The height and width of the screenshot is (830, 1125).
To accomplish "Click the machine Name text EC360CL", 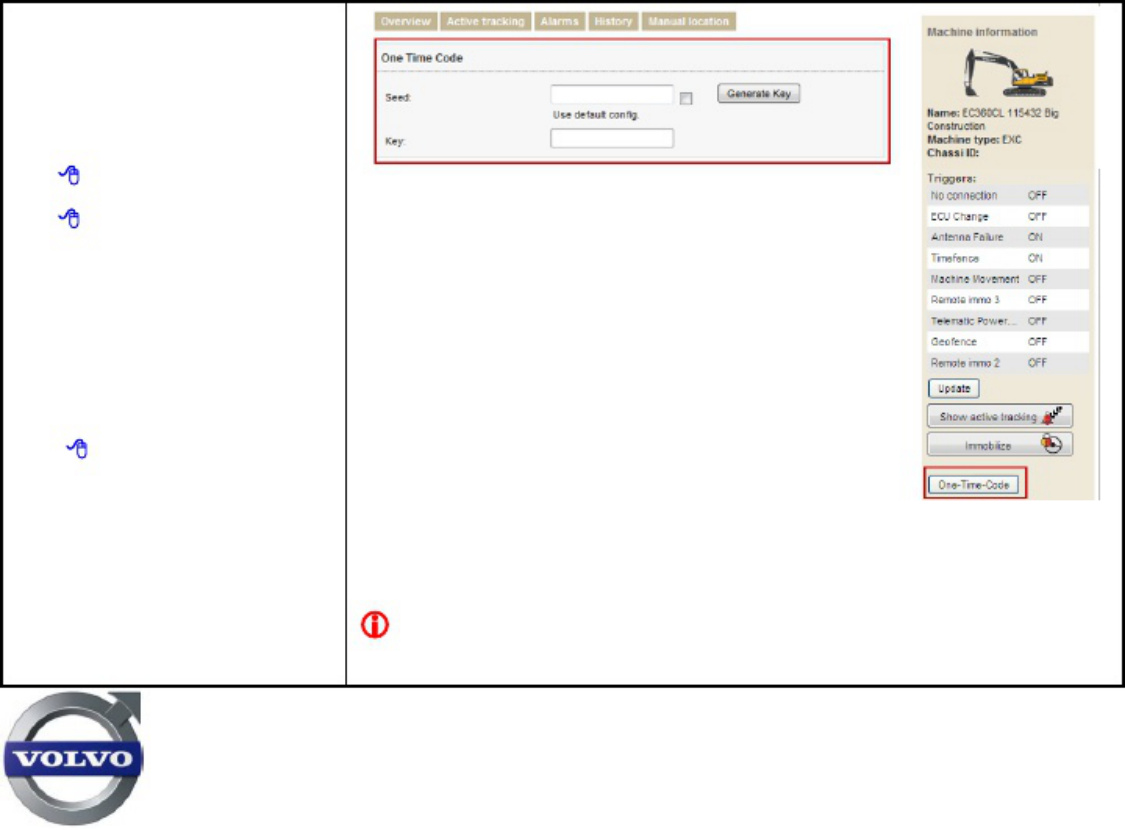I will tap(982, 113).
